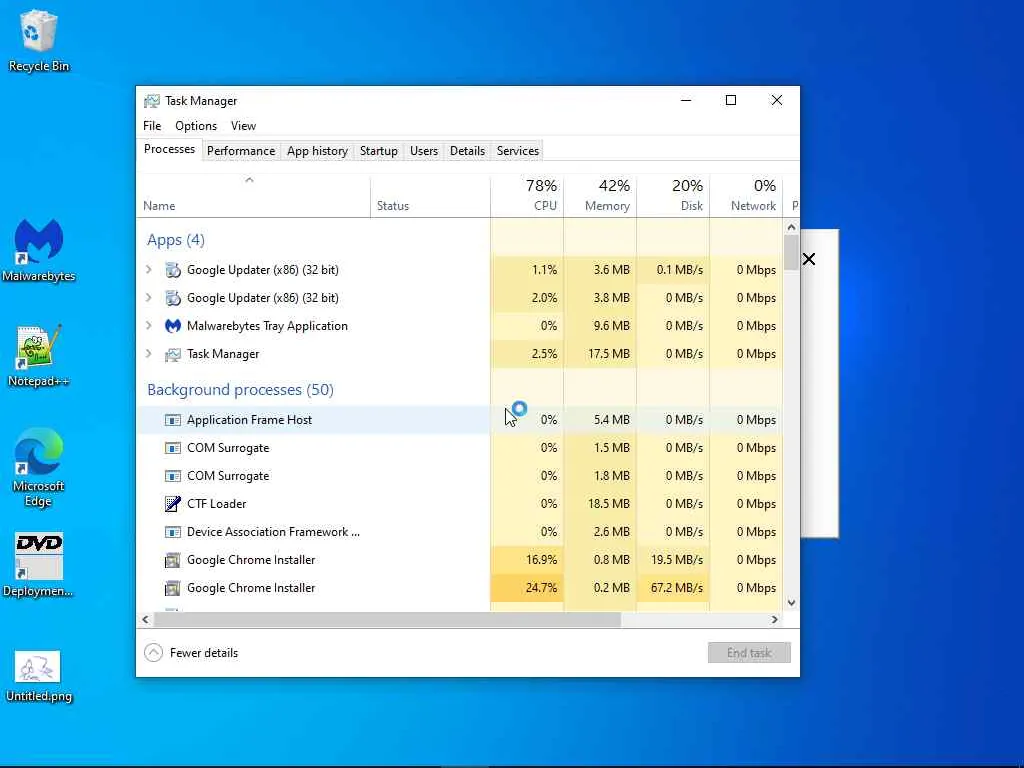Click second Google Updater (x86) process icon
The image size is (1024, 768).
pyautogui.click(x=172, y=298)
